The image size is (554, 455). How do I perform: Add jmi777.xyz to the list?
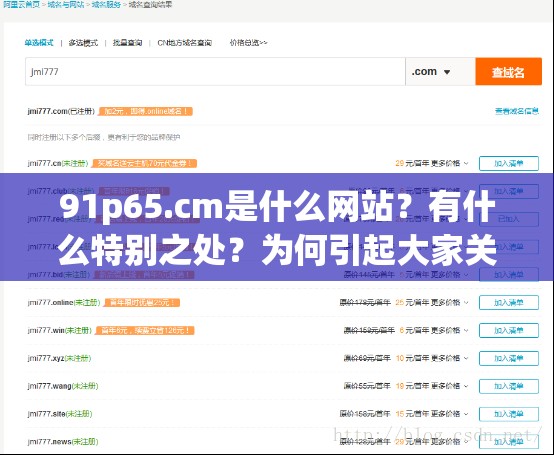(509, 359)
